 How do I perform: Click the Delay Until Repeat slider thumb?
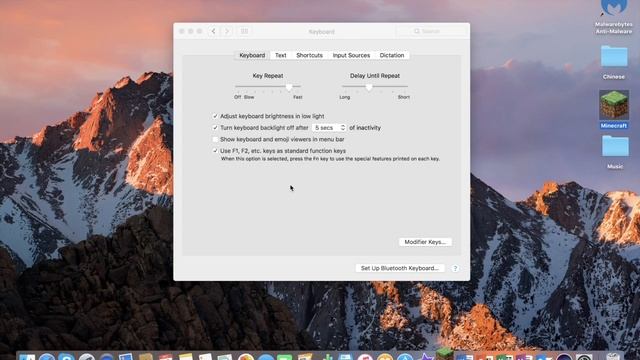click(369, 87)
